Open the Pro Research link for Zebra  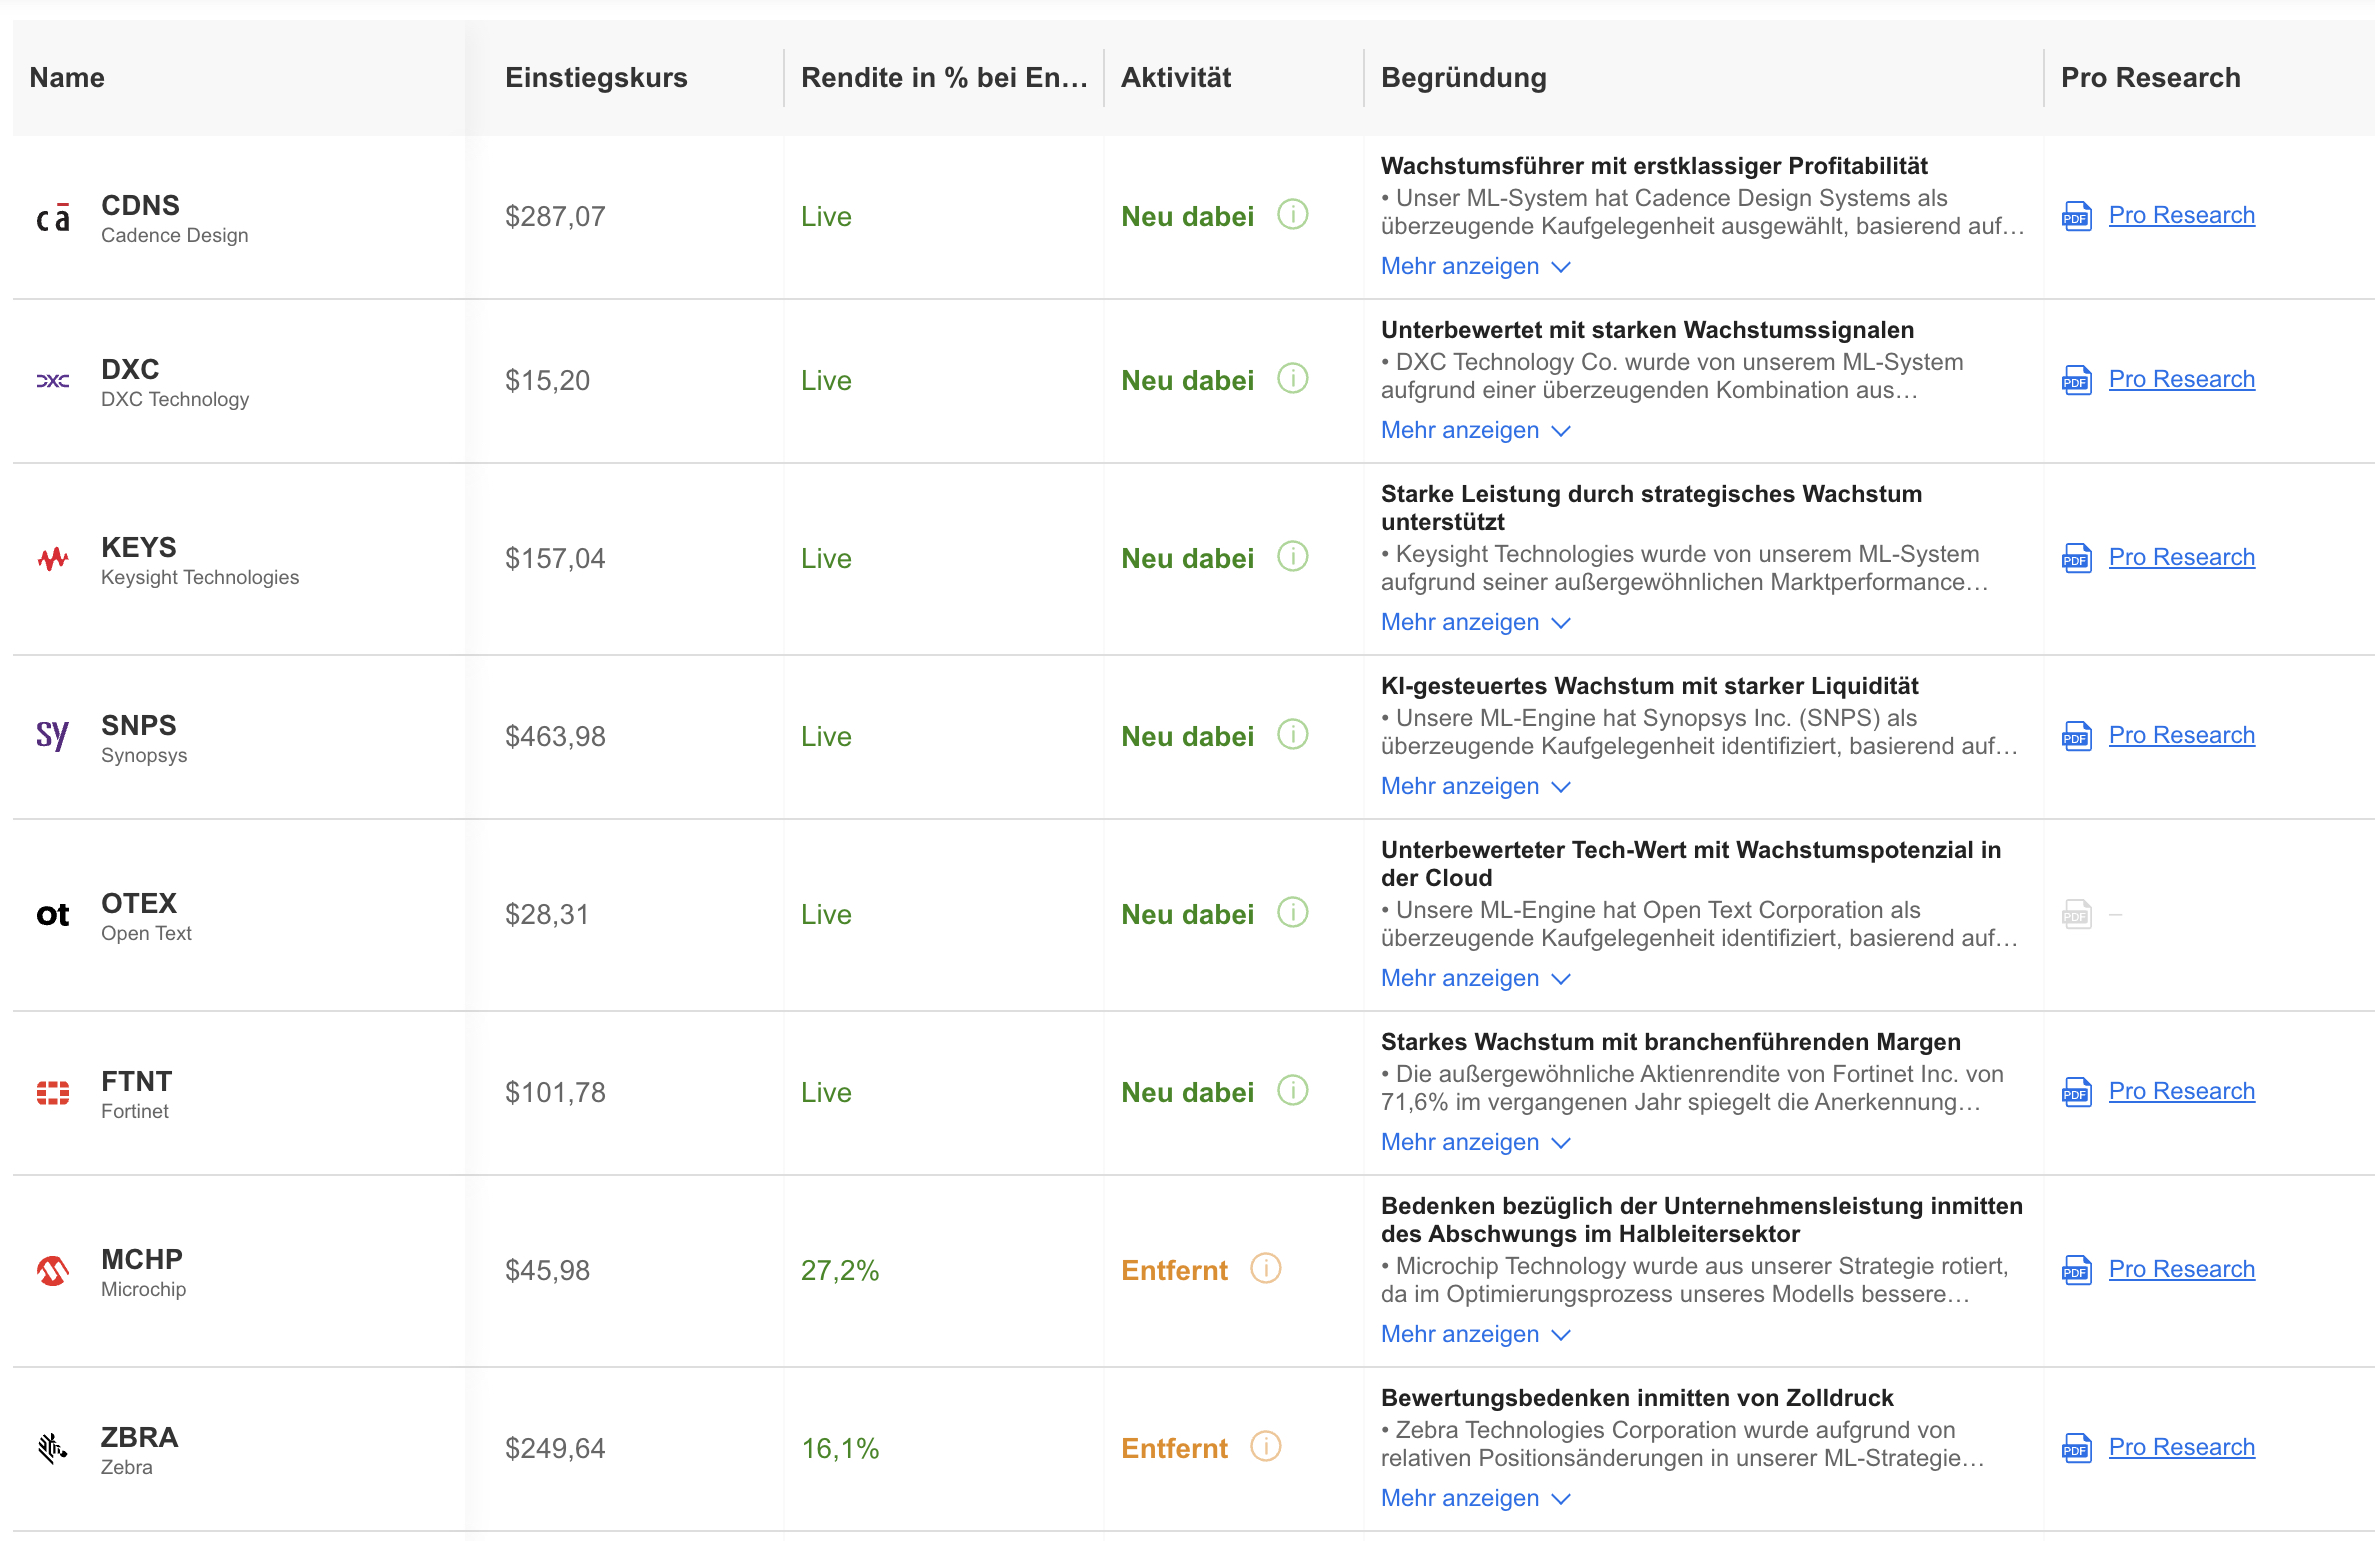coord(2182,1447)
